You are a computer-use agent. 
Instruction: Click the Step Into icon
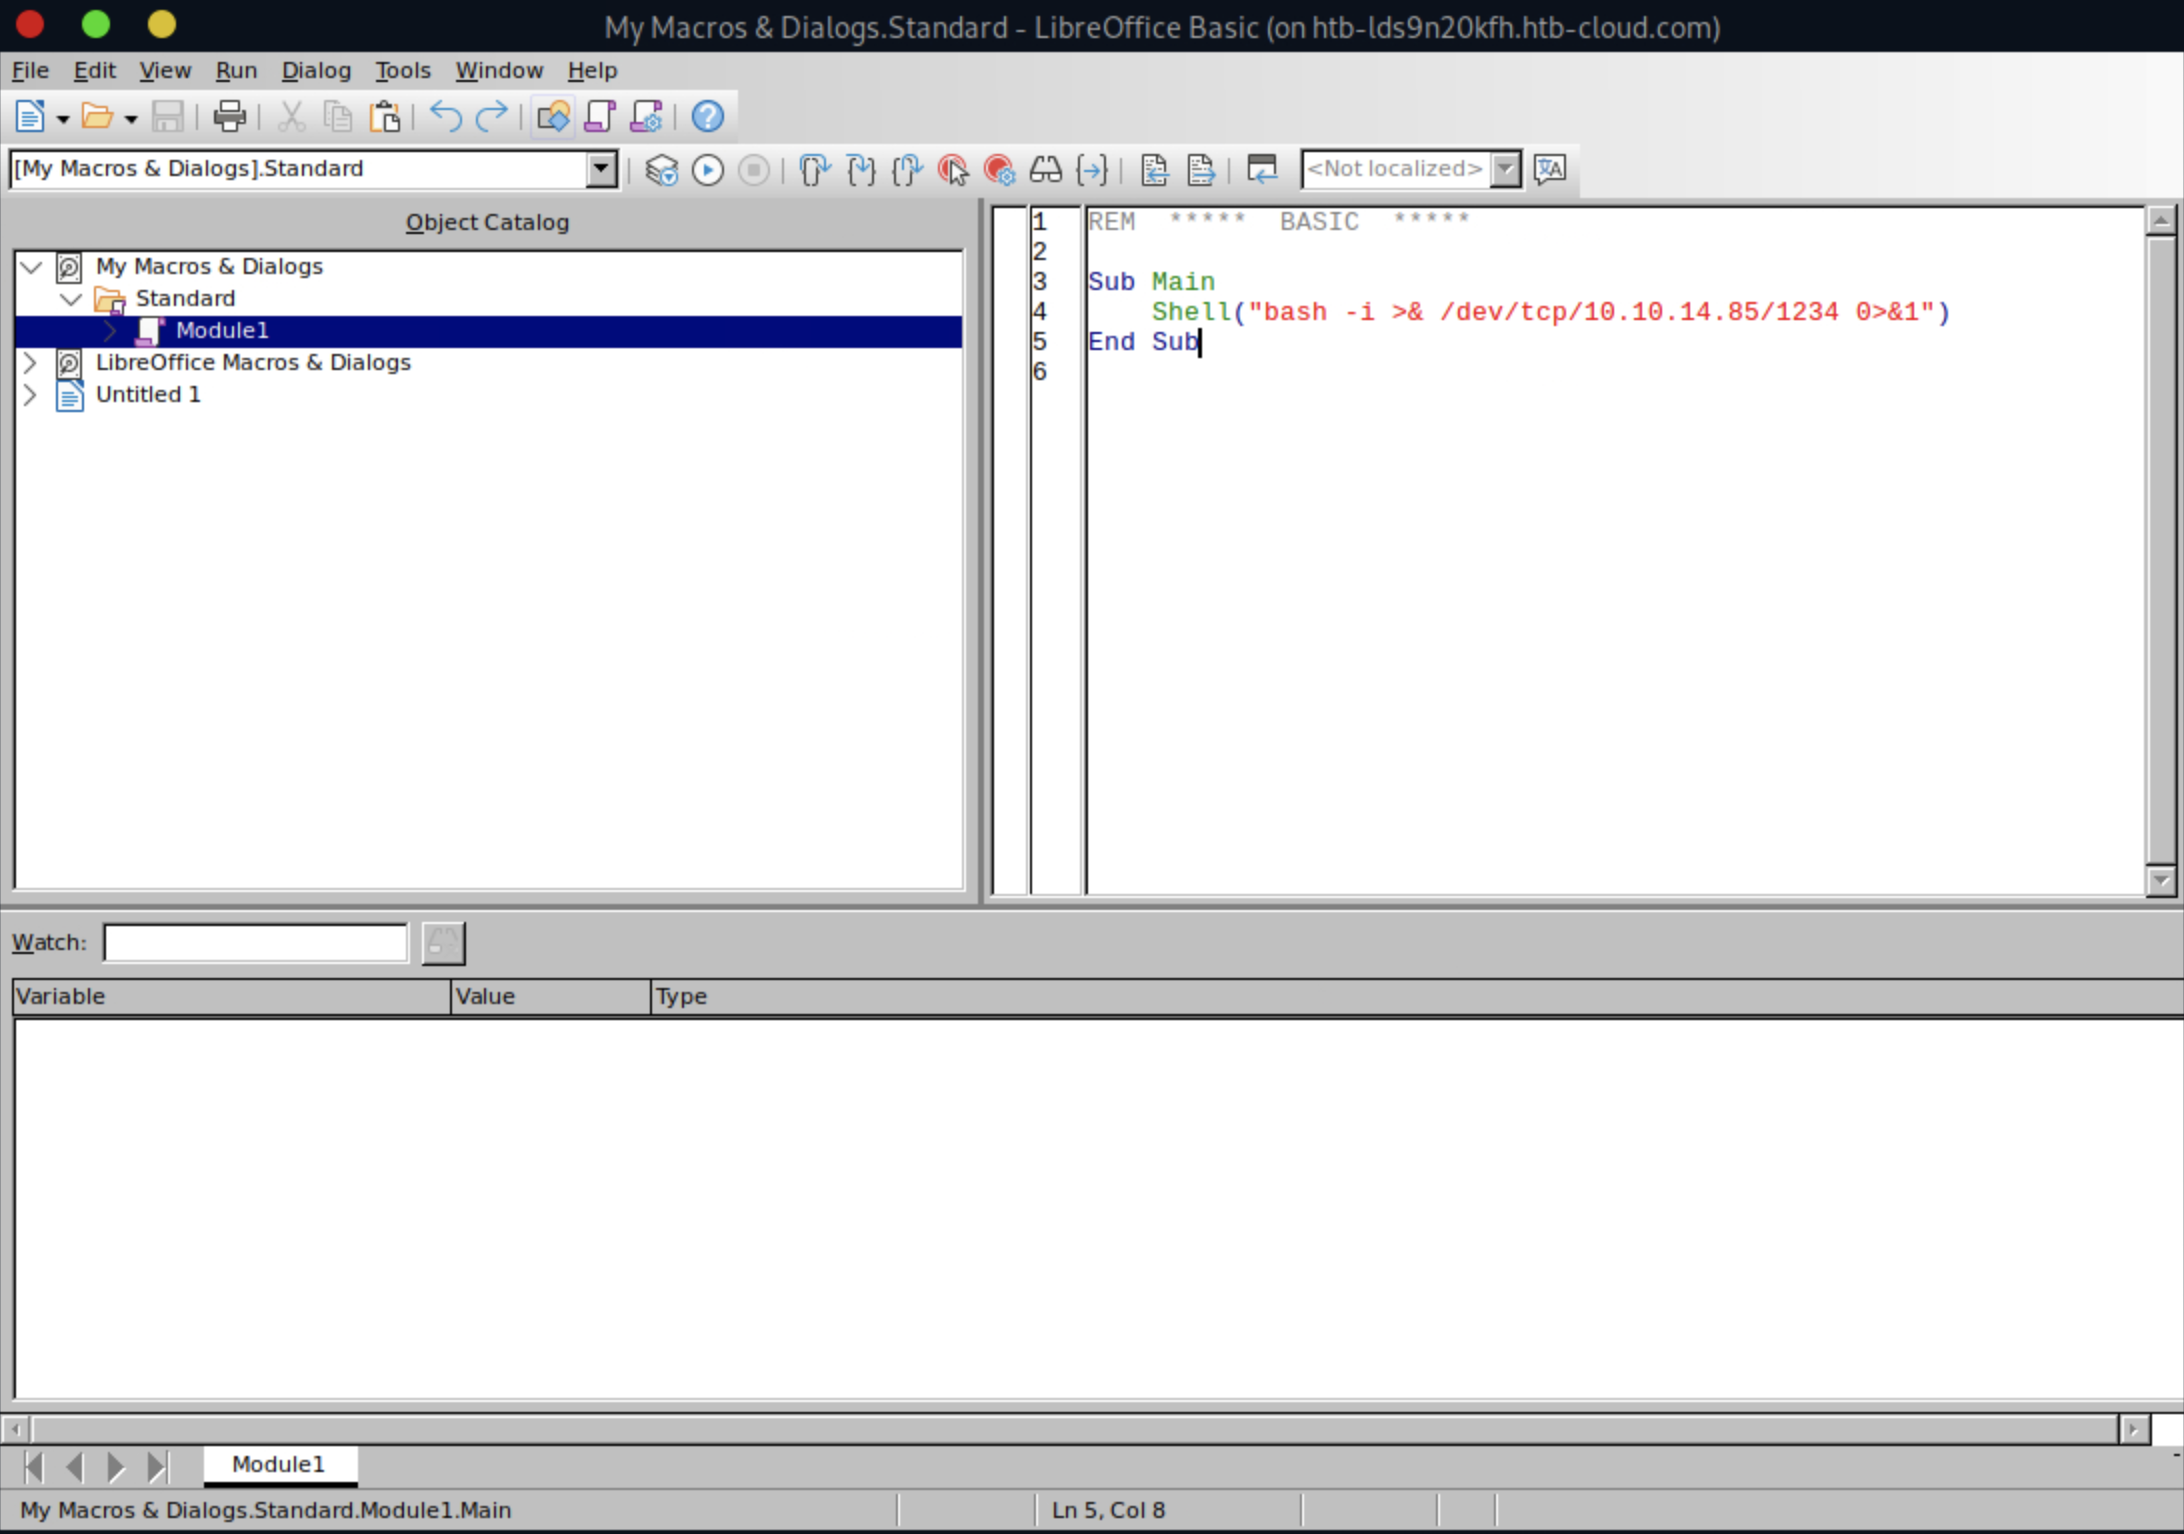861,170
